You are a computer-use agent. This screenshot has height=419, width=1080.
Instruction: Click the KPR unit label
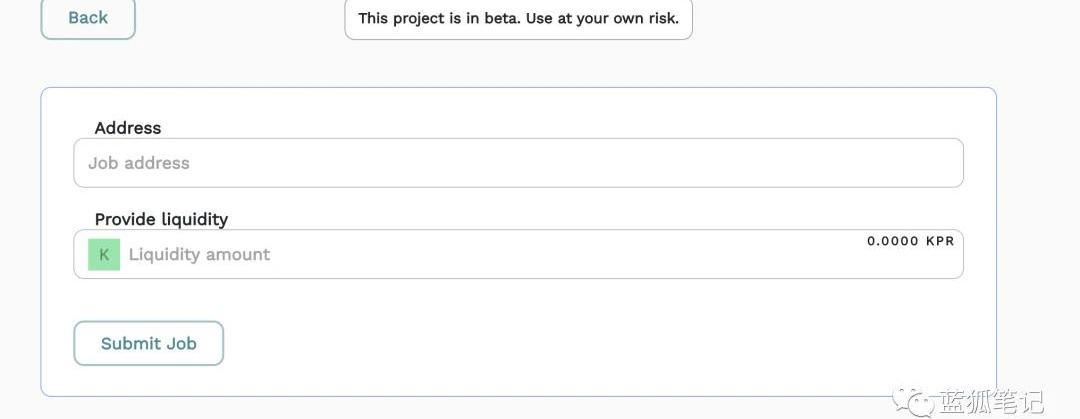940,241
